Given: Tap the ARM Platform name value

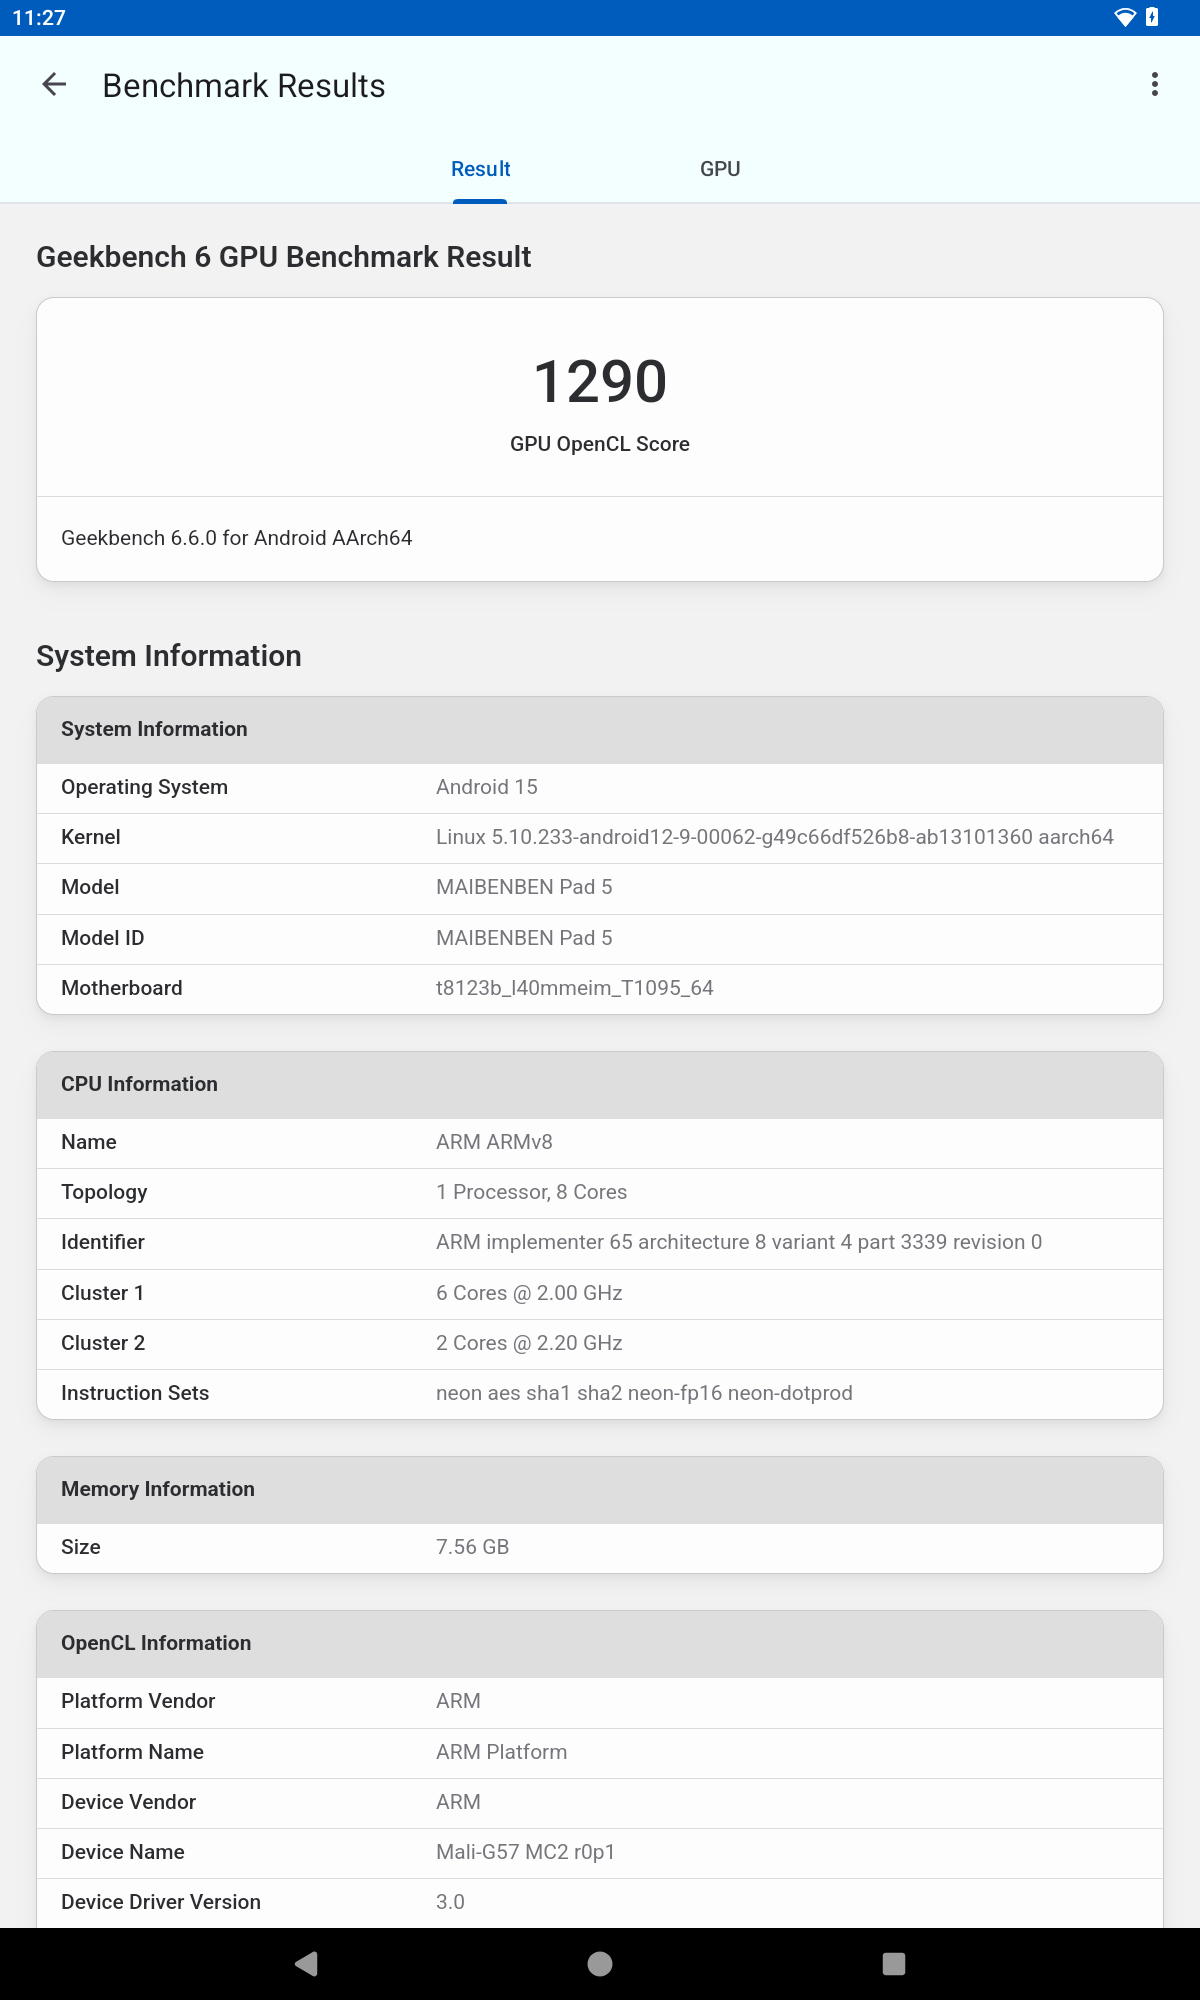Looking at the screenshot, I should coord(501,1752).
